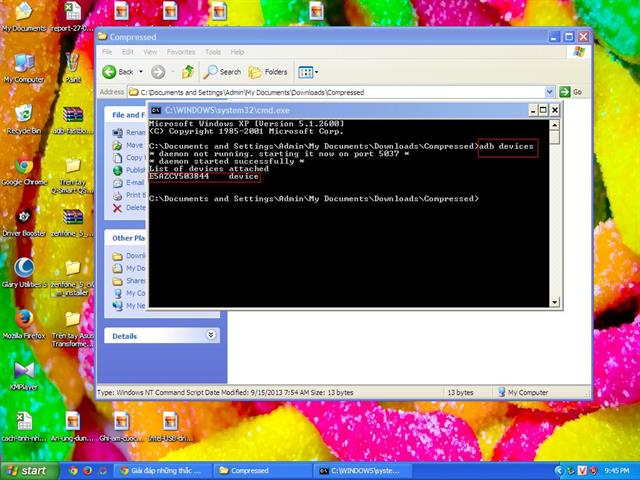This screenshot has height=480, width=640.
Task: Click the Go button beside address
Action: pos(571,92)
